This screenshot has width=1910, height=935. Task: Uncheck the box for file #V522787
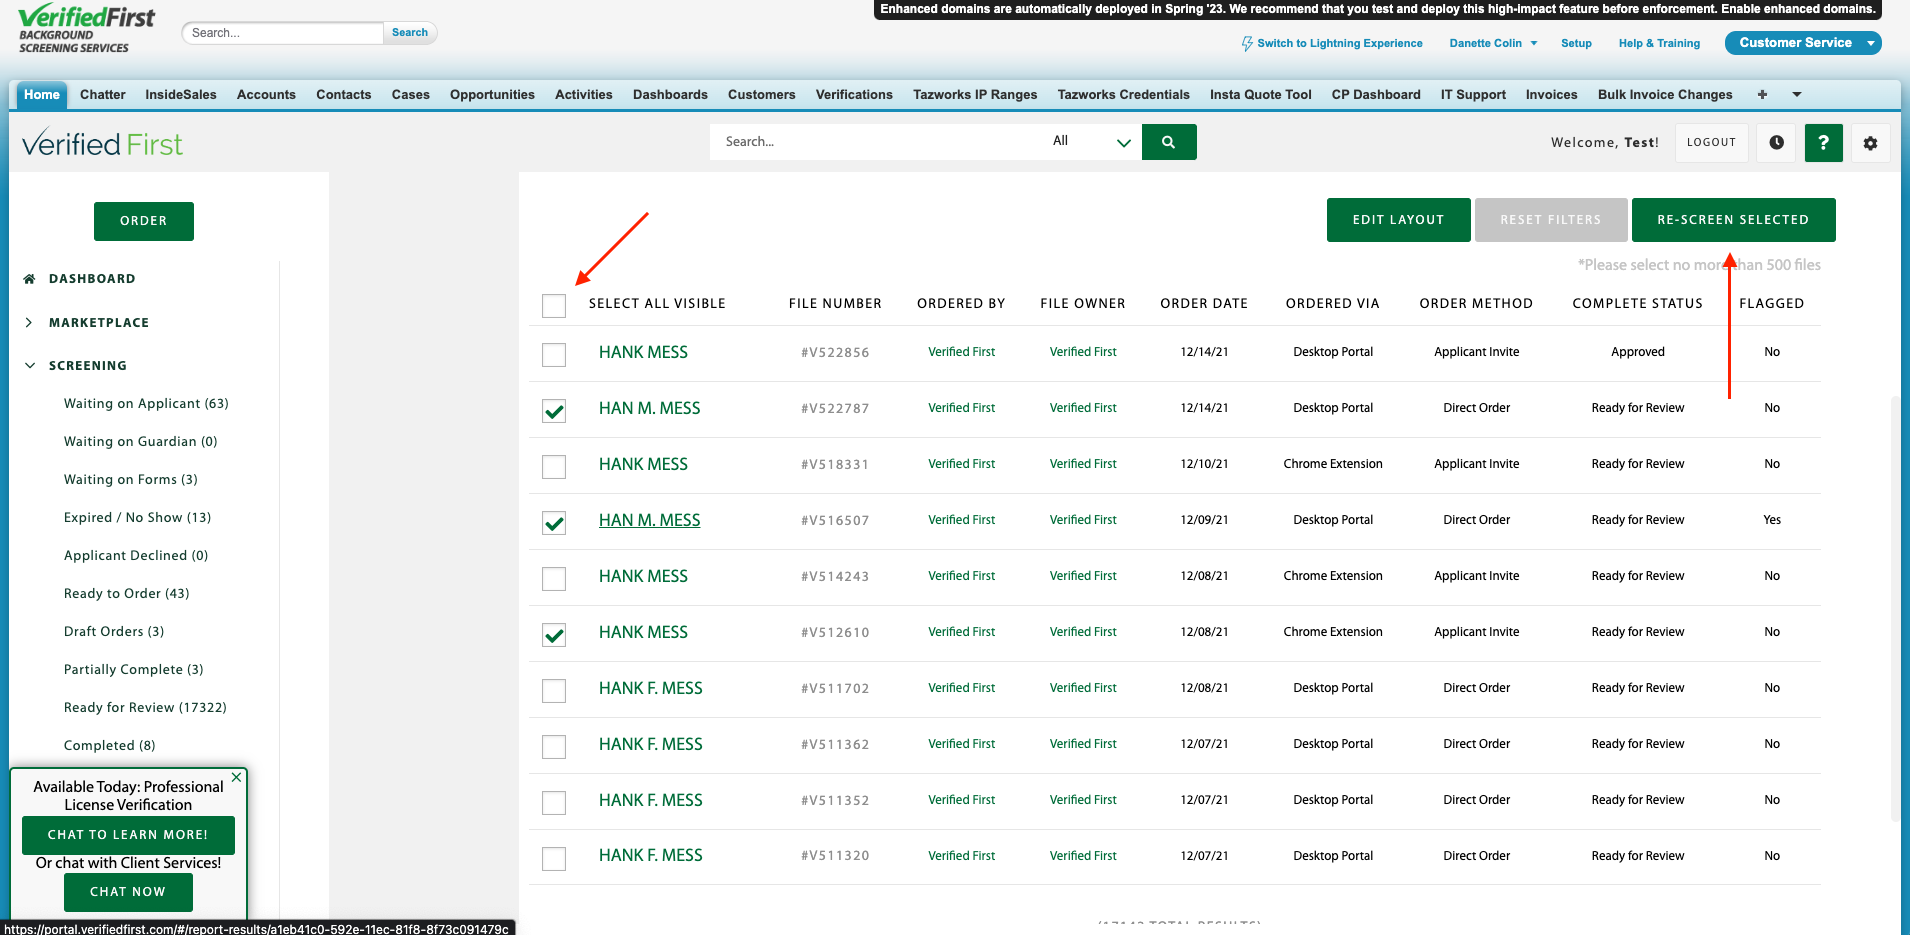click(554, 410)
